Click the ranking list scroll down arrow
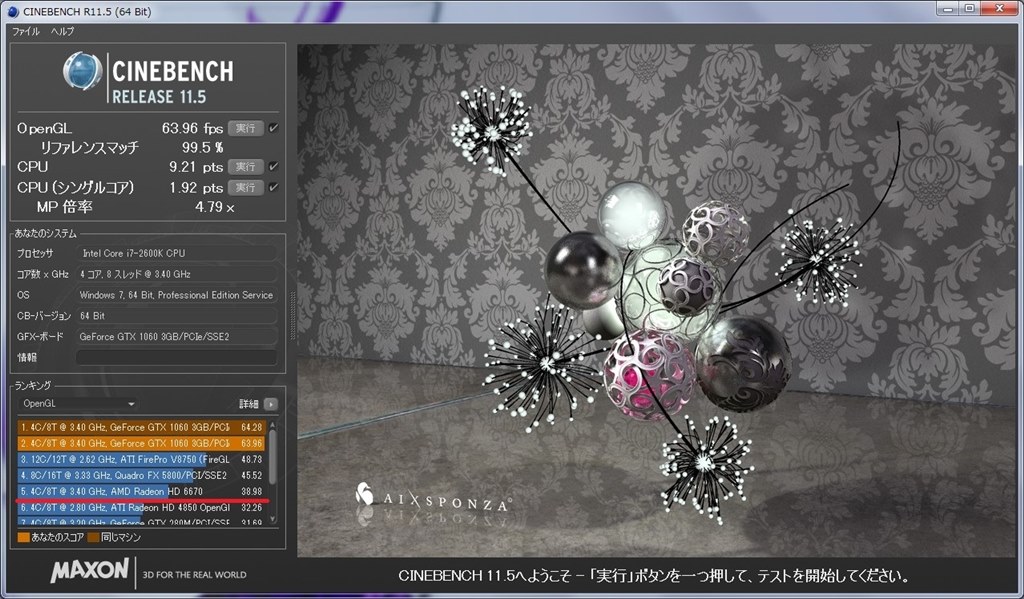 (x=273, y=520)
